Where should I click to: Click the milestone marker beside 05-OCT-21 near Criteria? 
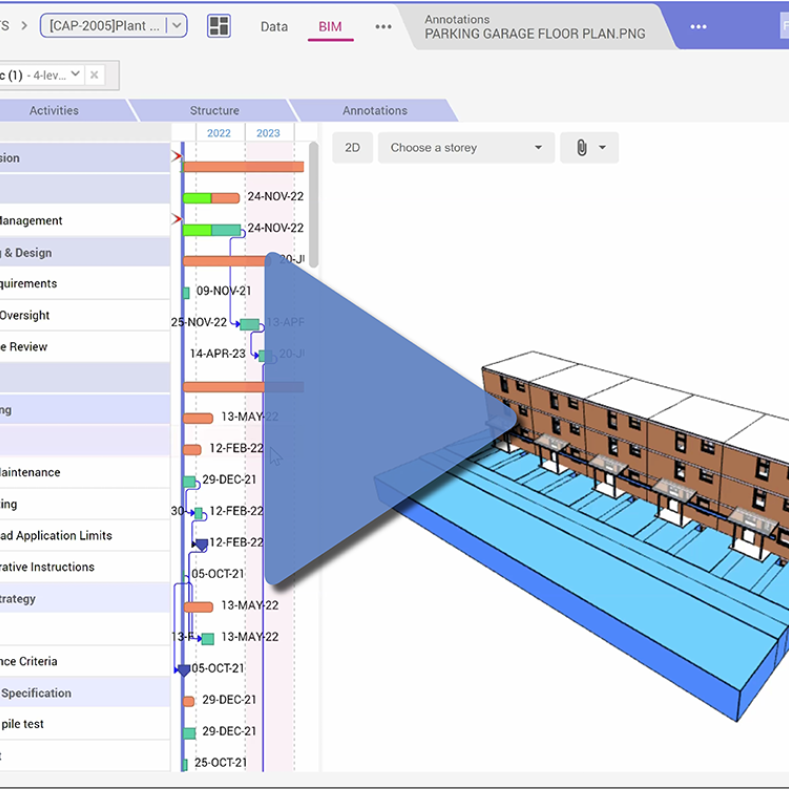184,670
